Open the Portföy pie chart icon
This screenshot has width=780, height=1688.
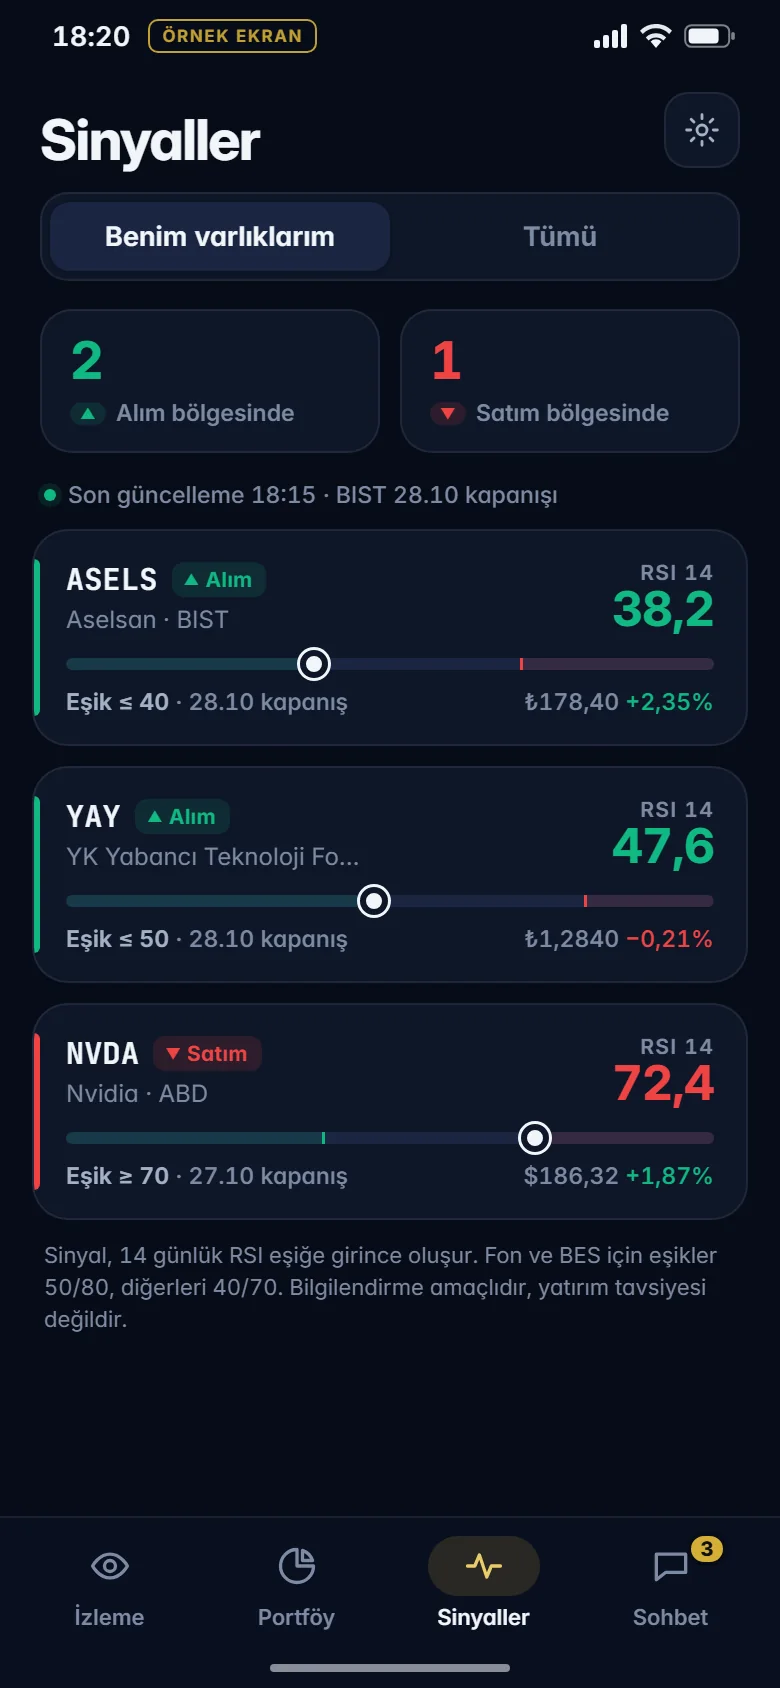pos(296,1566)
